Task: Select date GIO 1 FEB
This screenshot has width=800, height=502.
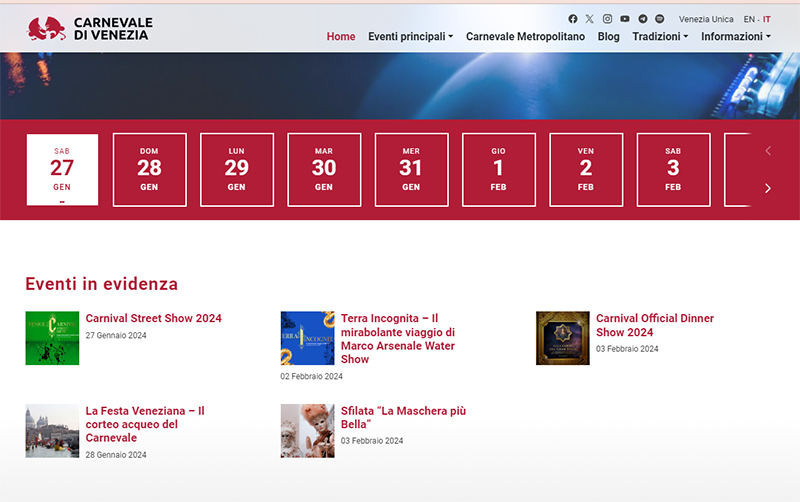Action: (x=498, y=170)
